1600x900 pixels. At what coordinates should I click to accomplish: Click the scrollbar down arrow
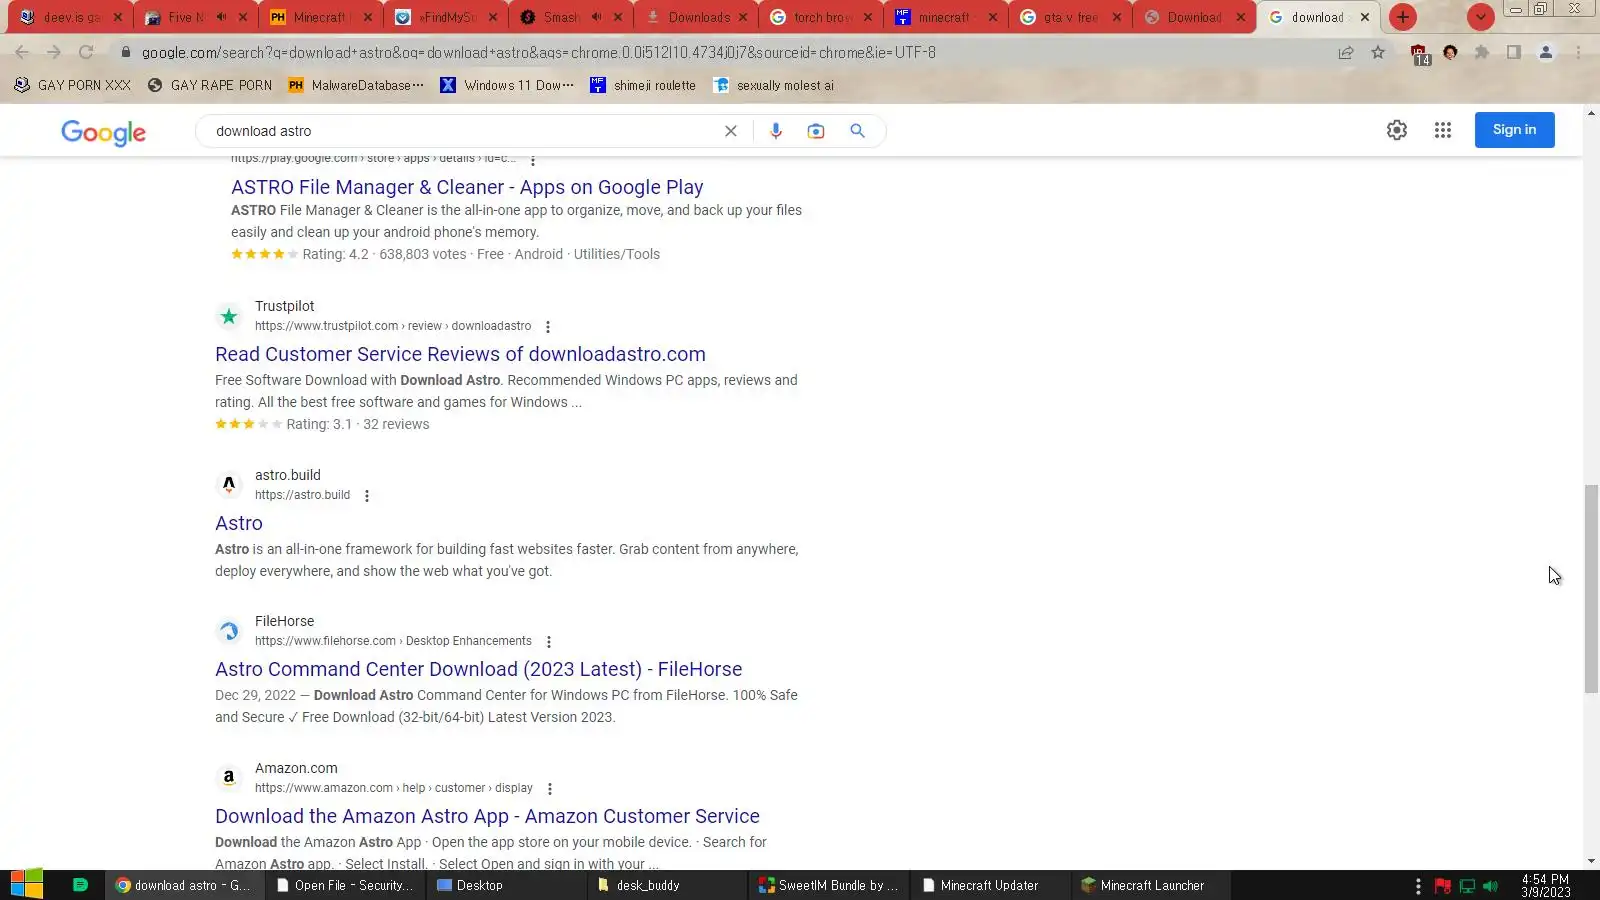(1591, 861)
